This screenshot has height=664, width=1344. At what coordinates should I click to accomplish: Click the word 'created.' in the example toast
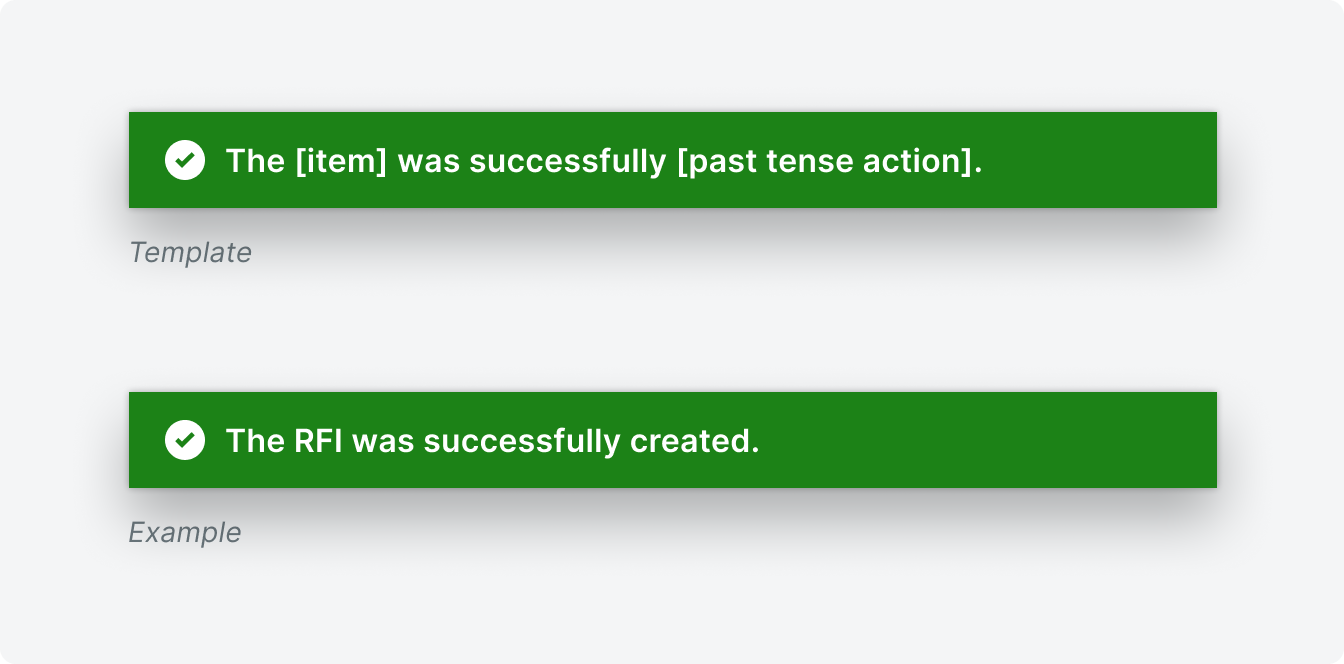[695, 441]
